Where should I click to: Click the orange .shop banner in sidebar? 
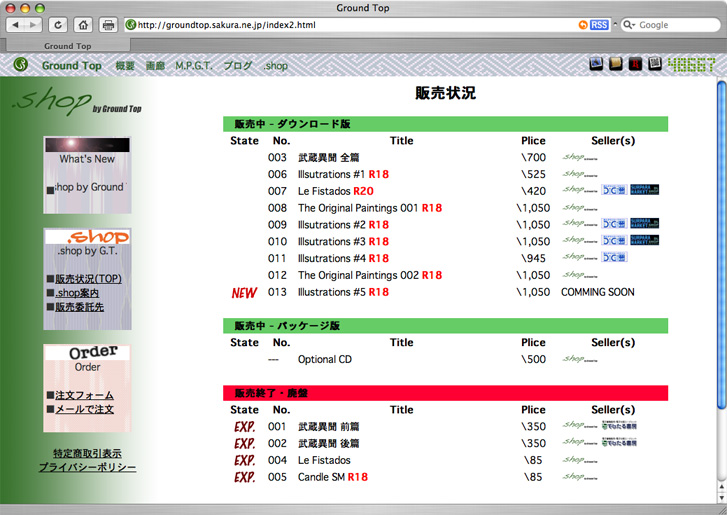[87, 236]
